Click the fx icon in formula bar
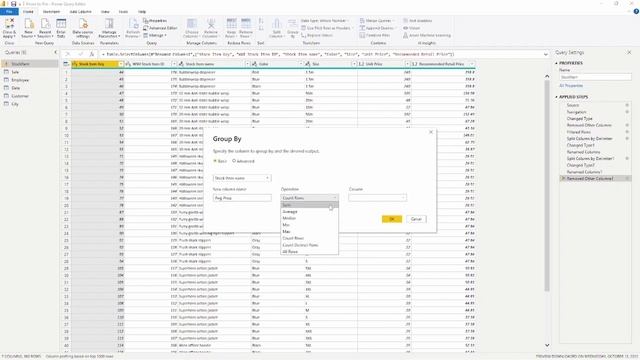 [92, 54]
